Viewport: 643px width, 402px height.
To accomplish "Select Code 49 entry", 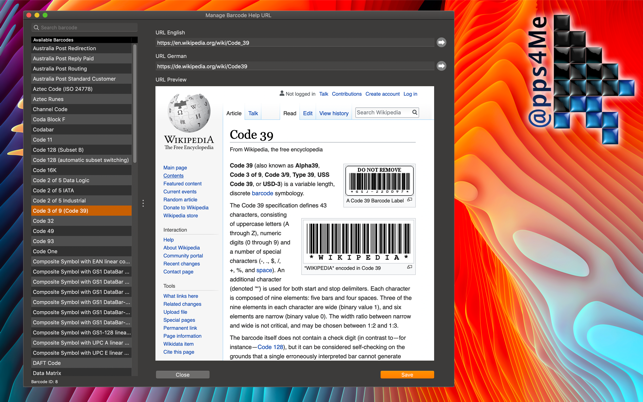I will 82,231.
